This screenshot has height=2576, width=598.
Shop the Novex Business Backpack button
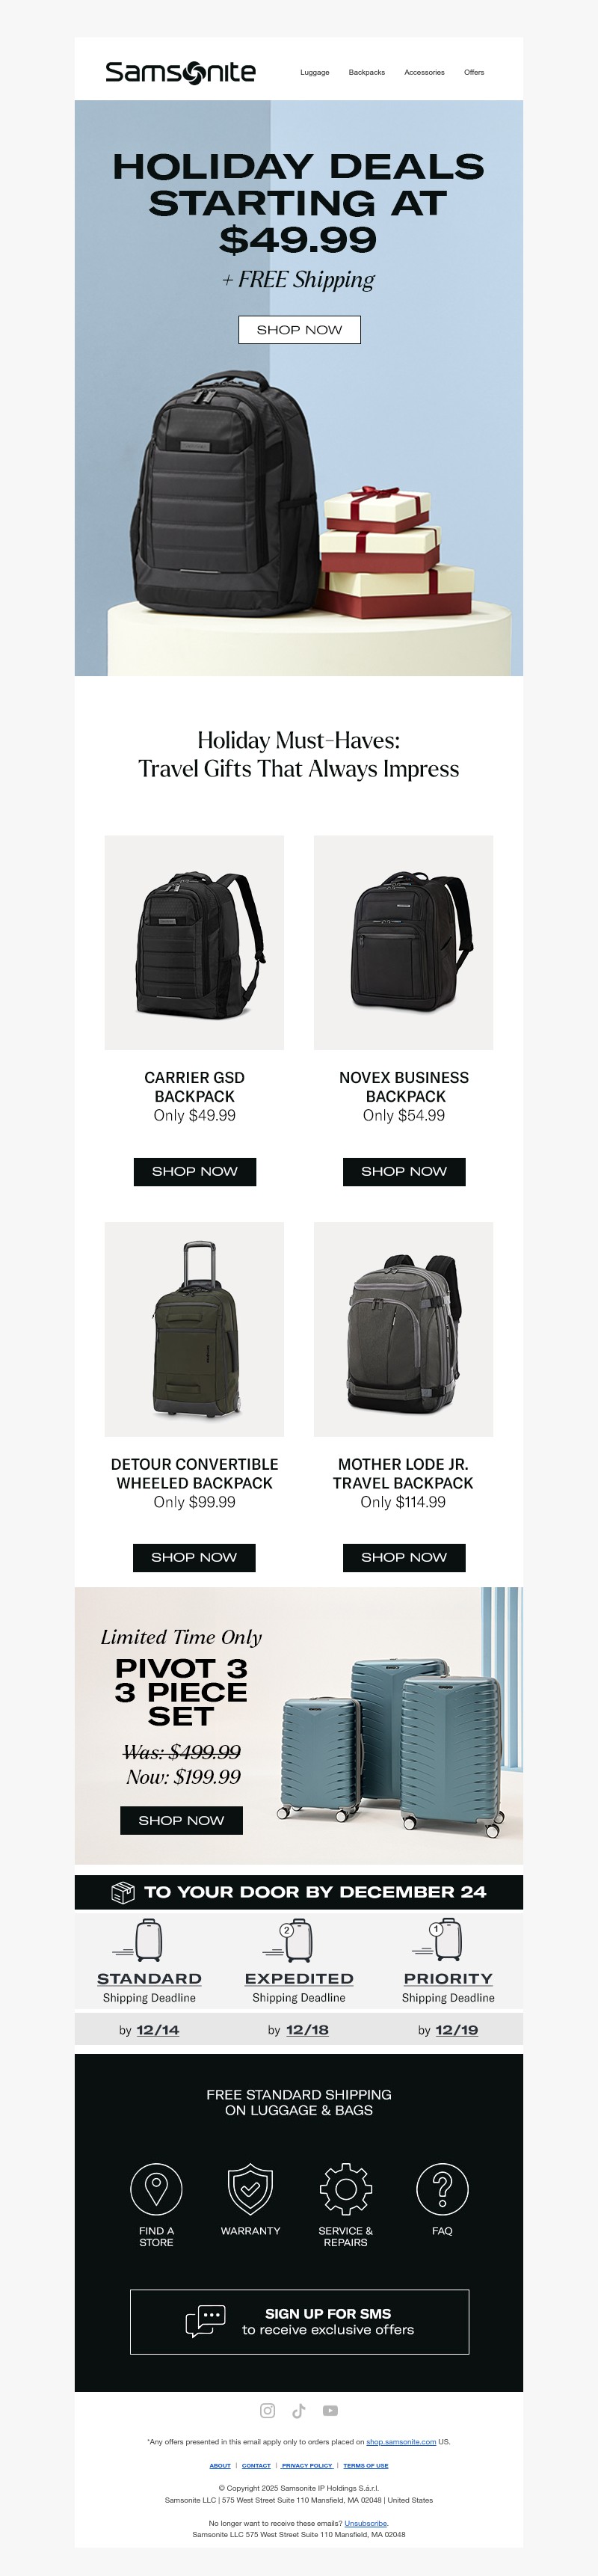[404, 1171]
